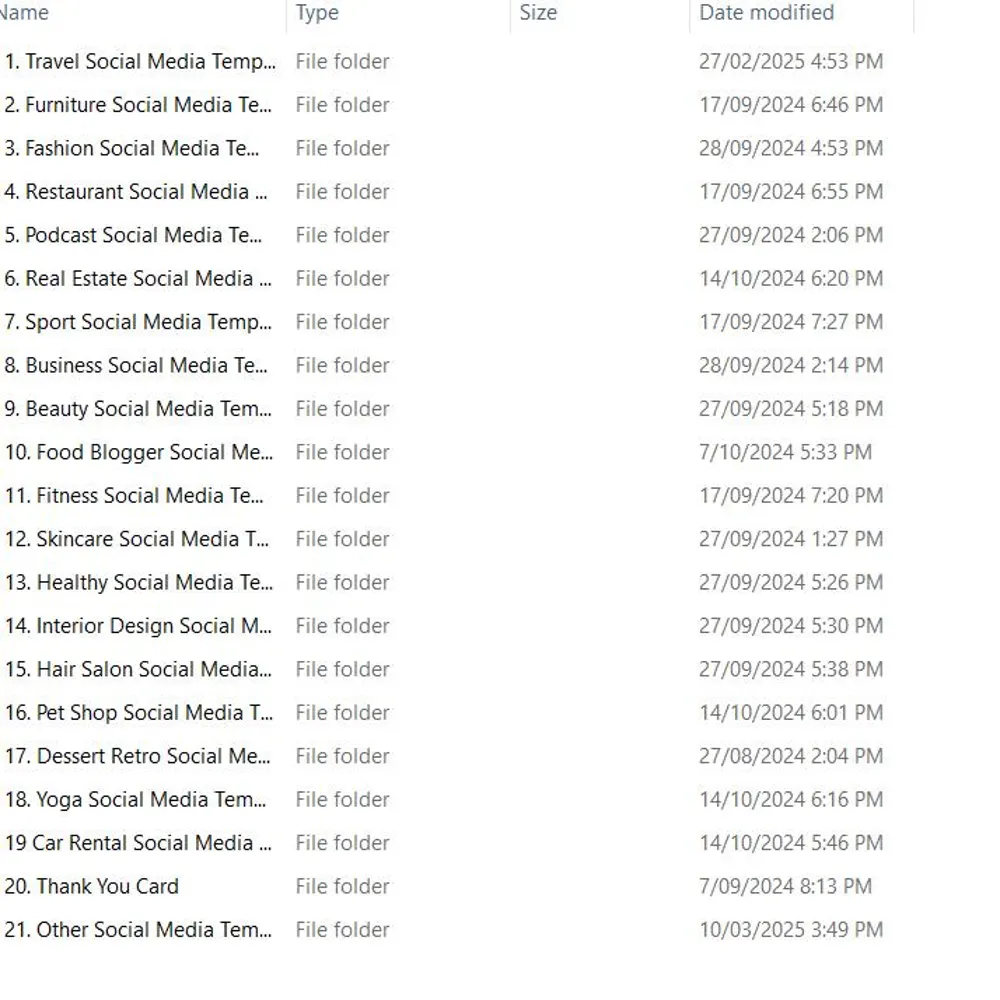Select the 10. Food Blogger folder

pyautogui.click(x=138, y=453)
